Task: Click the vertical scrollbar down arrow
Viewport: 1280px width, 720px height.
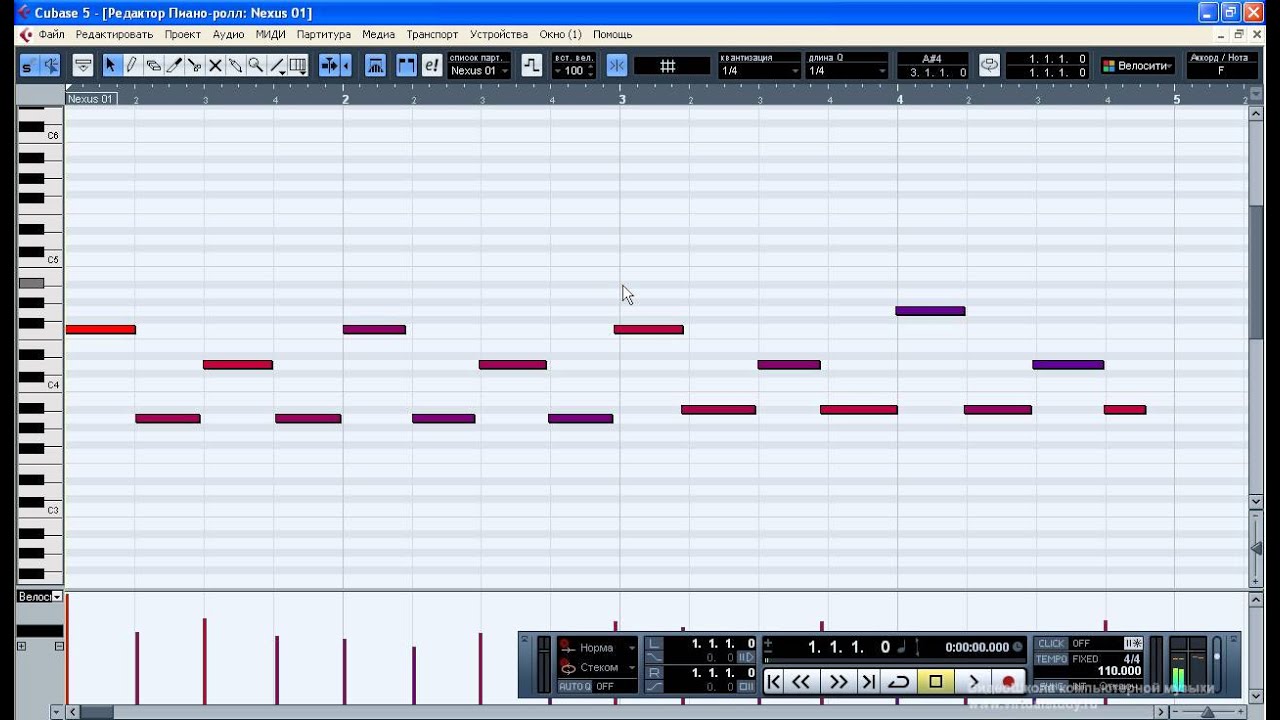Action: pyautogui.click(x=1256, y=502)
